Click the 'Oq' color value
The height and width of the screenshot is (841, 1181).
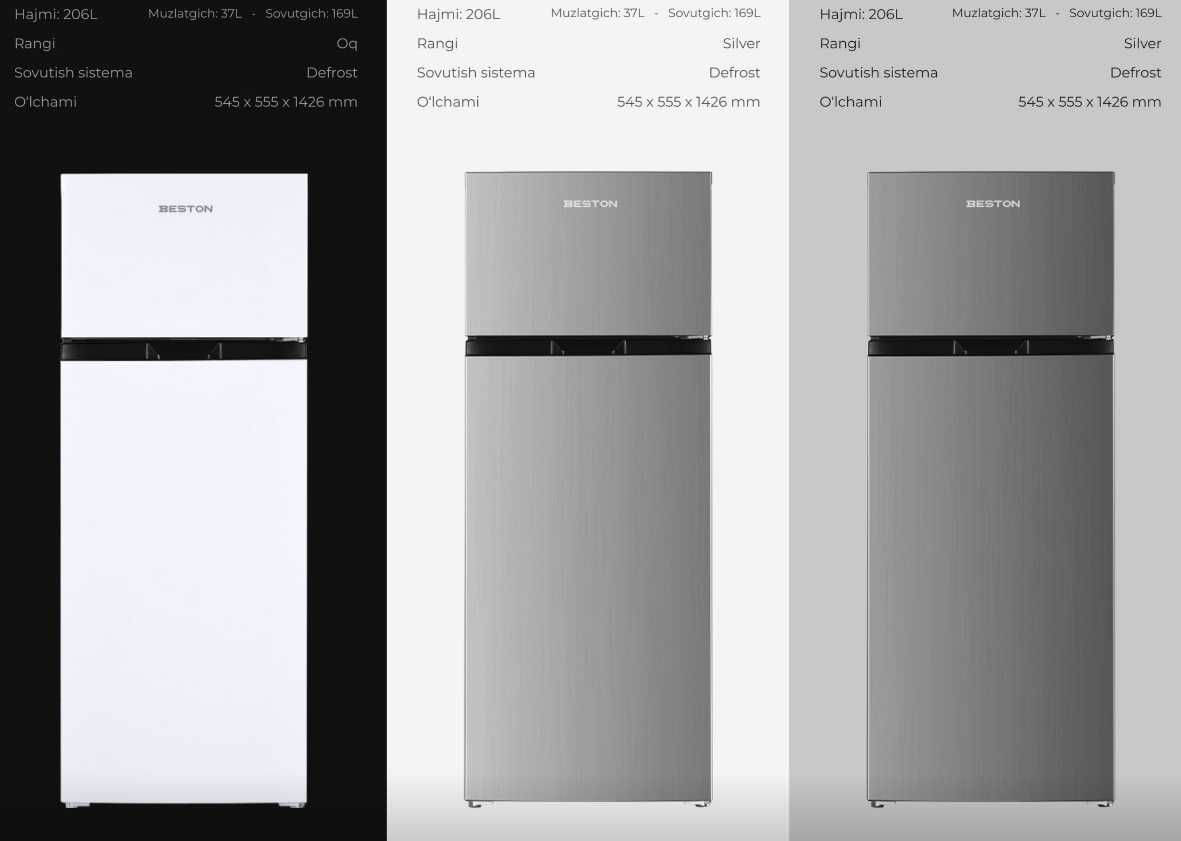click(x=347, y=44)
